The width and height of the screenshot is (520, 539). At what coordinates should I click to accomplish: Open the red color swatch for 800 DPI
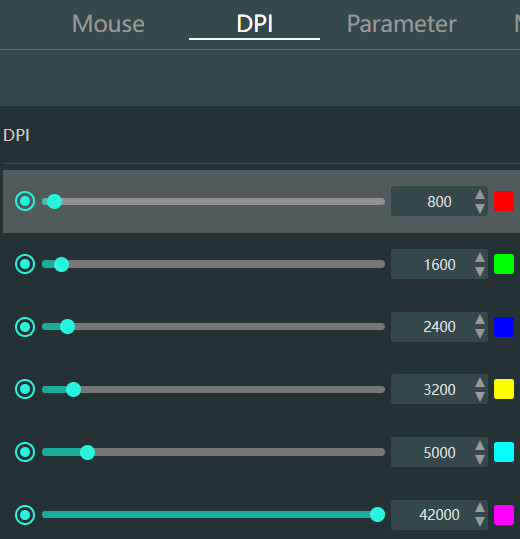click(504, 201)
